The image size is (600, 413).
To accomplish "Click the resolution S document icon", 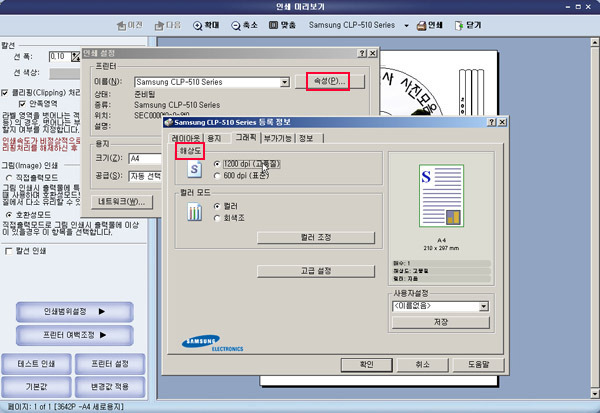I will point(194,169).
